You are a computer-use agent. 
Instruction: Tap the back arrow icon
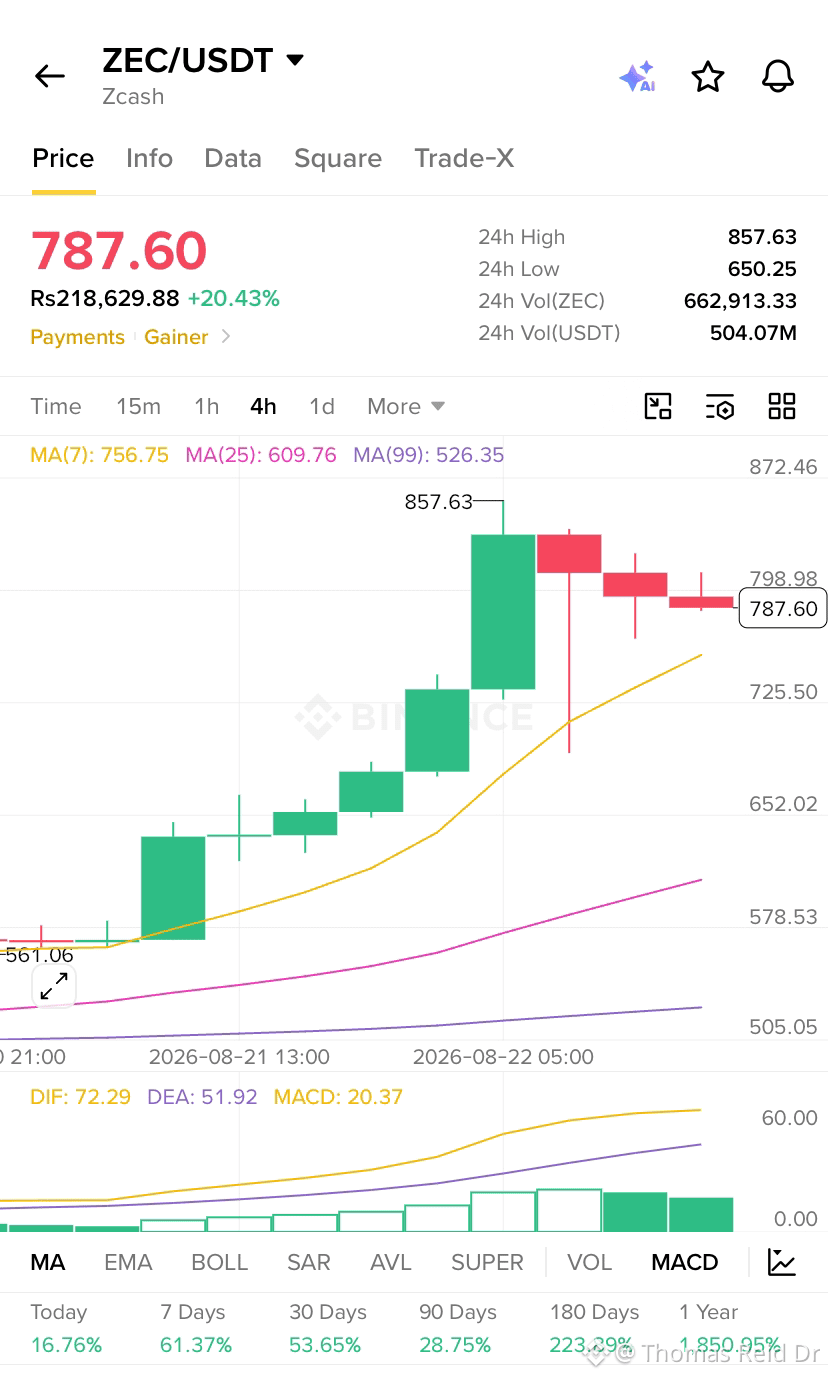pyautogui.click(x=49, y=76)
